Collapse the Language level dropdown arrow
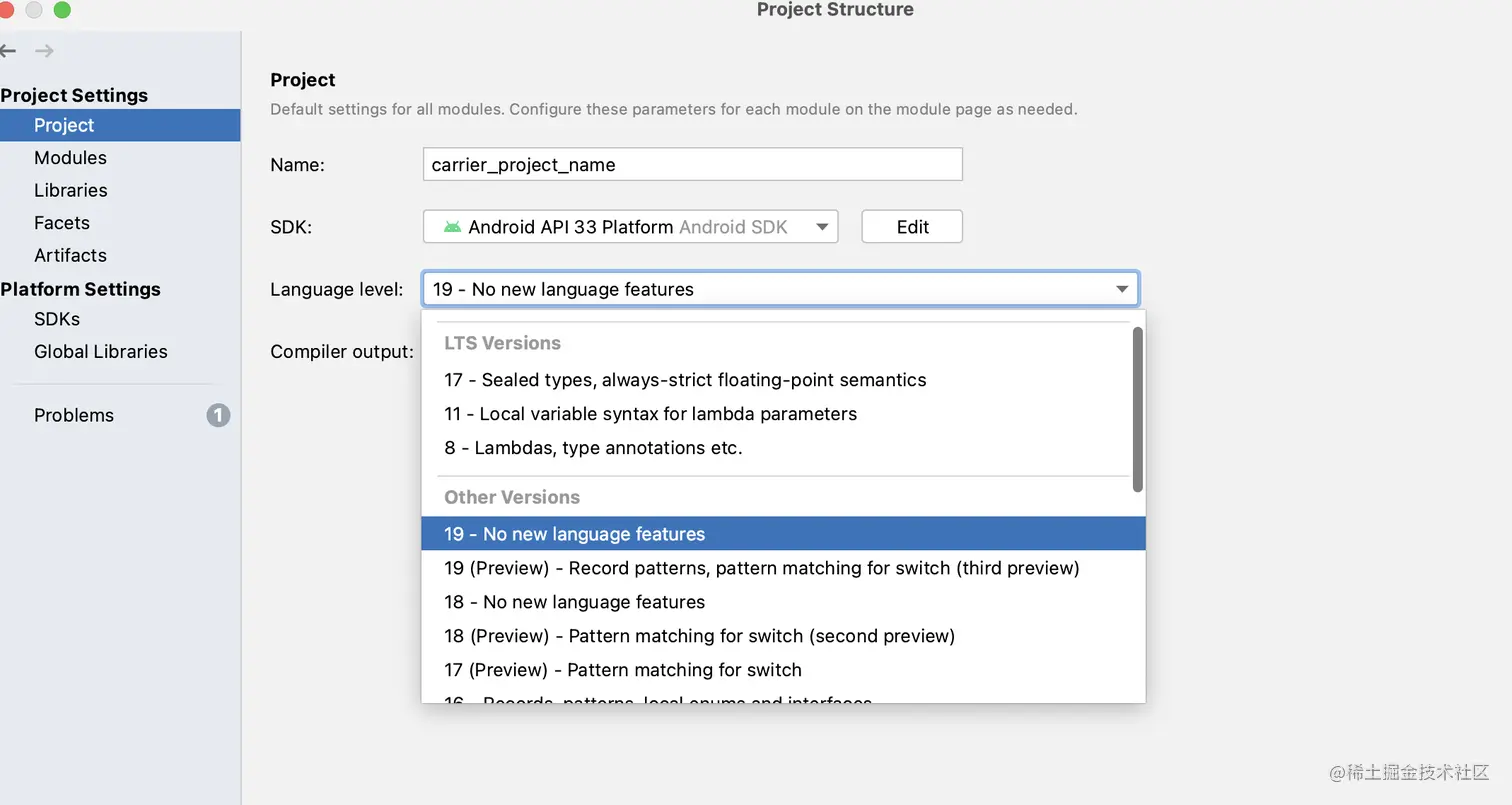1512x805 pixels. (x=1122, y=290)
